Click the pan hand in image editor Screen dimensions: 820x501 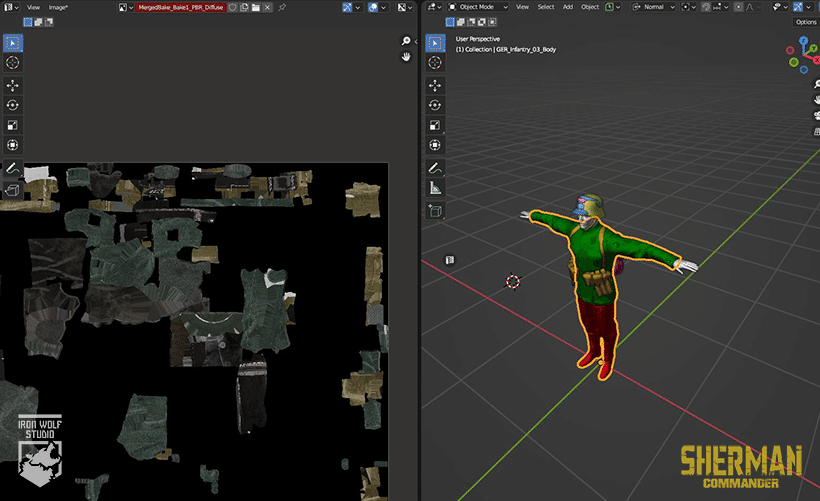(406, 56)
